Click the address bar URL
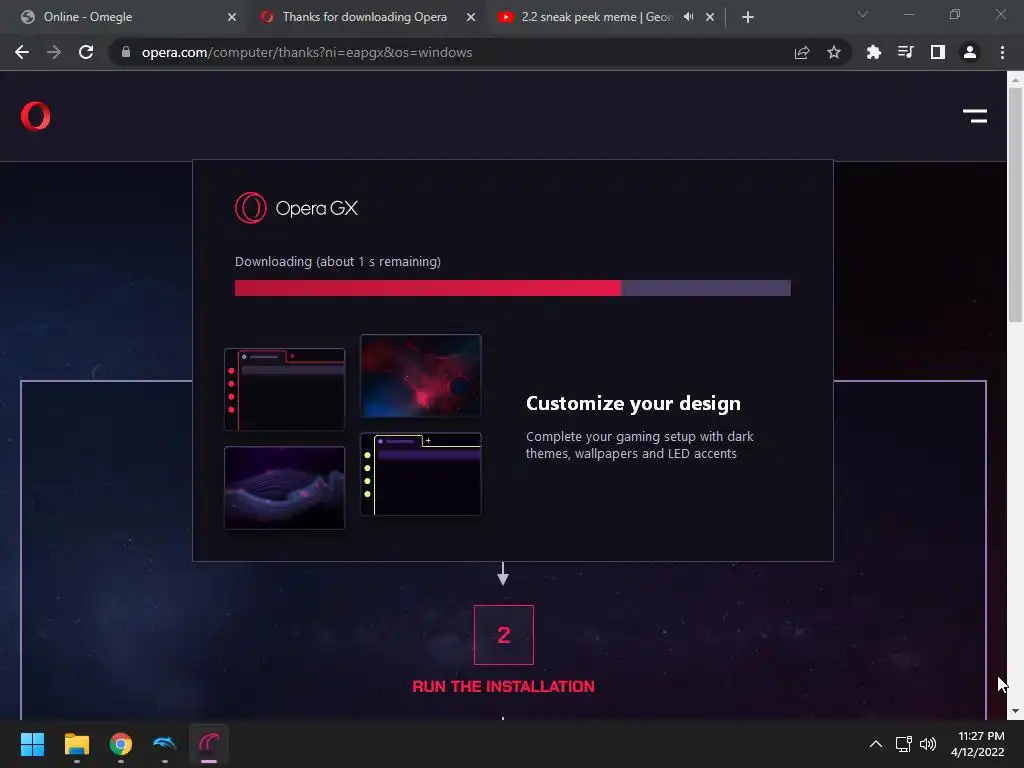The image size is (1024, 768). pyautogui.click(x=307, y=52)
